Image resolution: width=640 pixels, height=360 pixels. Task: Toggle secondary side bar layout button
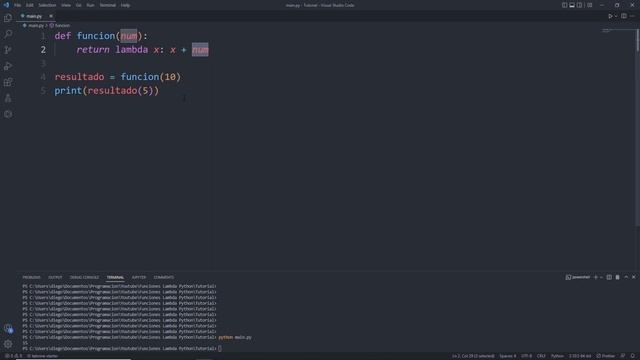(x=580, y=5)
